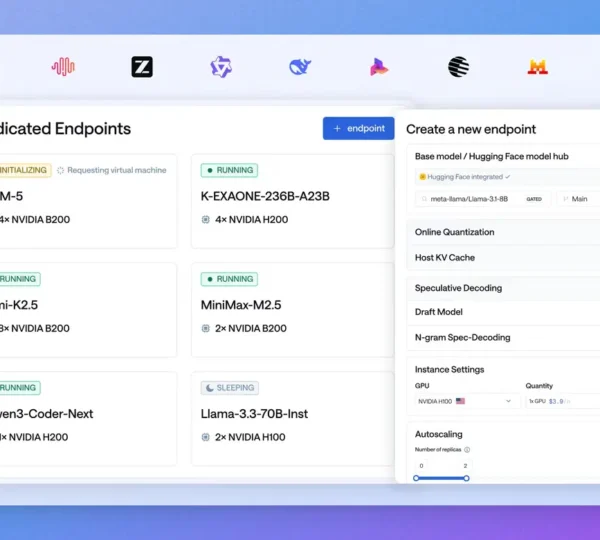The image size is (600, 540).
Task: Click SLEEPING badge on Llama-3.3-70B card
Action: (230, 388)
